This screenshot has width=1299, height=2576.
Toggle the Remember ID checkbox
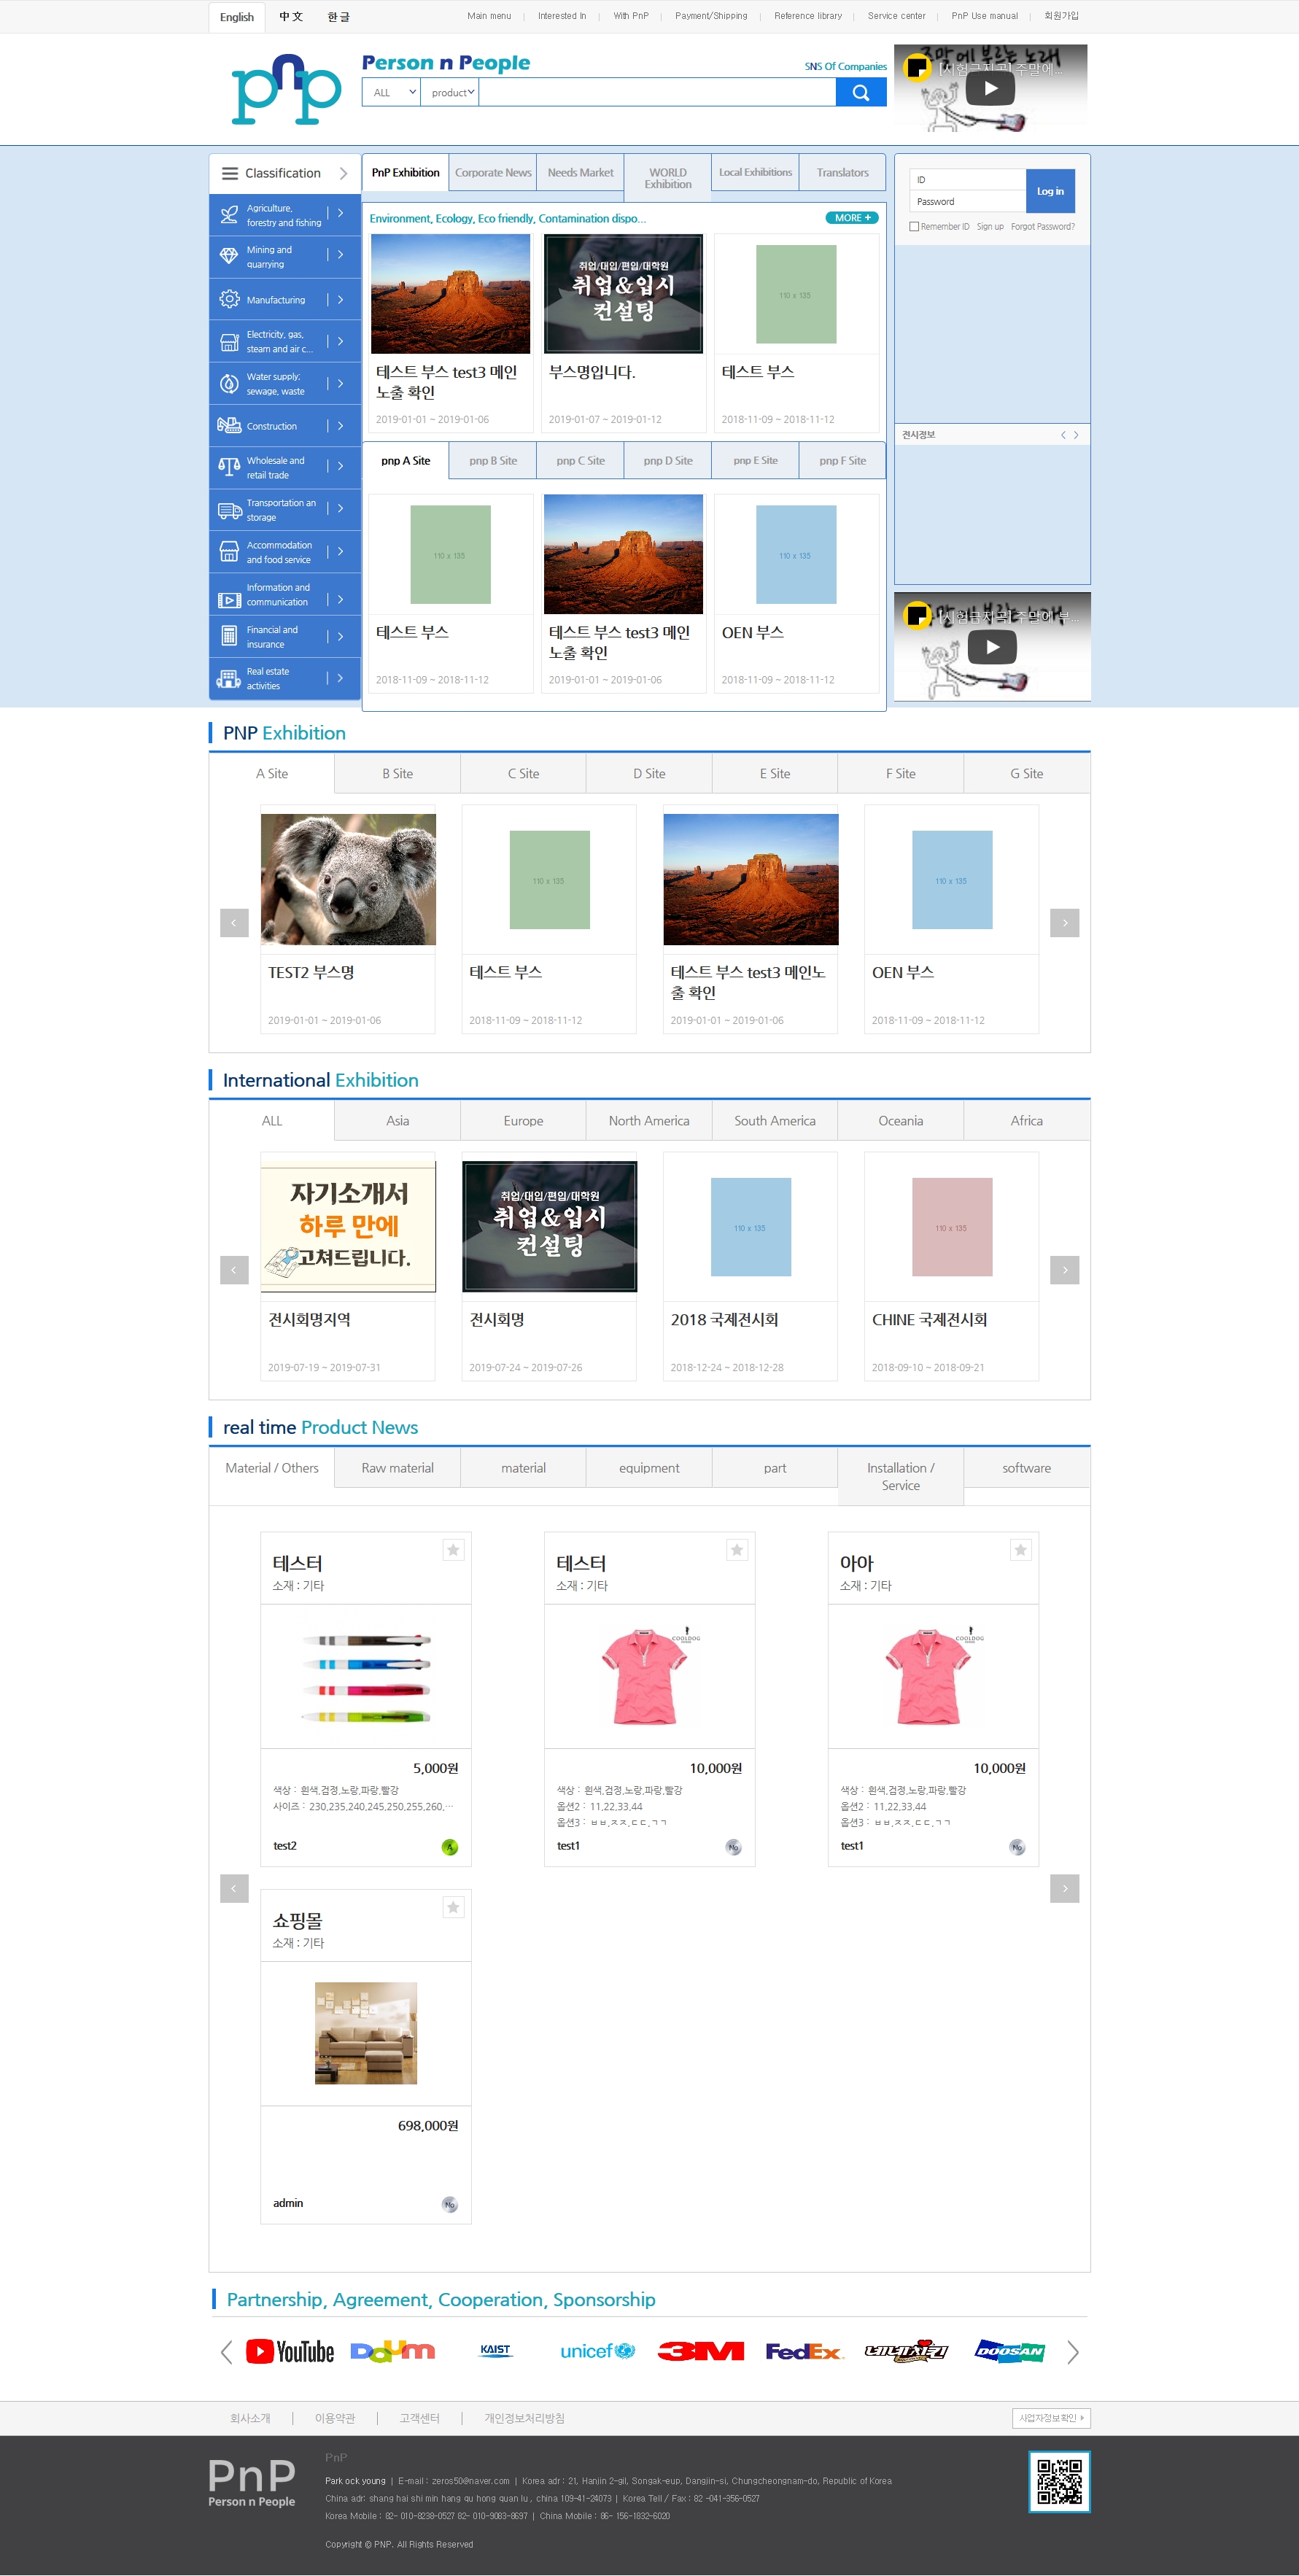[x=914, y=227]
